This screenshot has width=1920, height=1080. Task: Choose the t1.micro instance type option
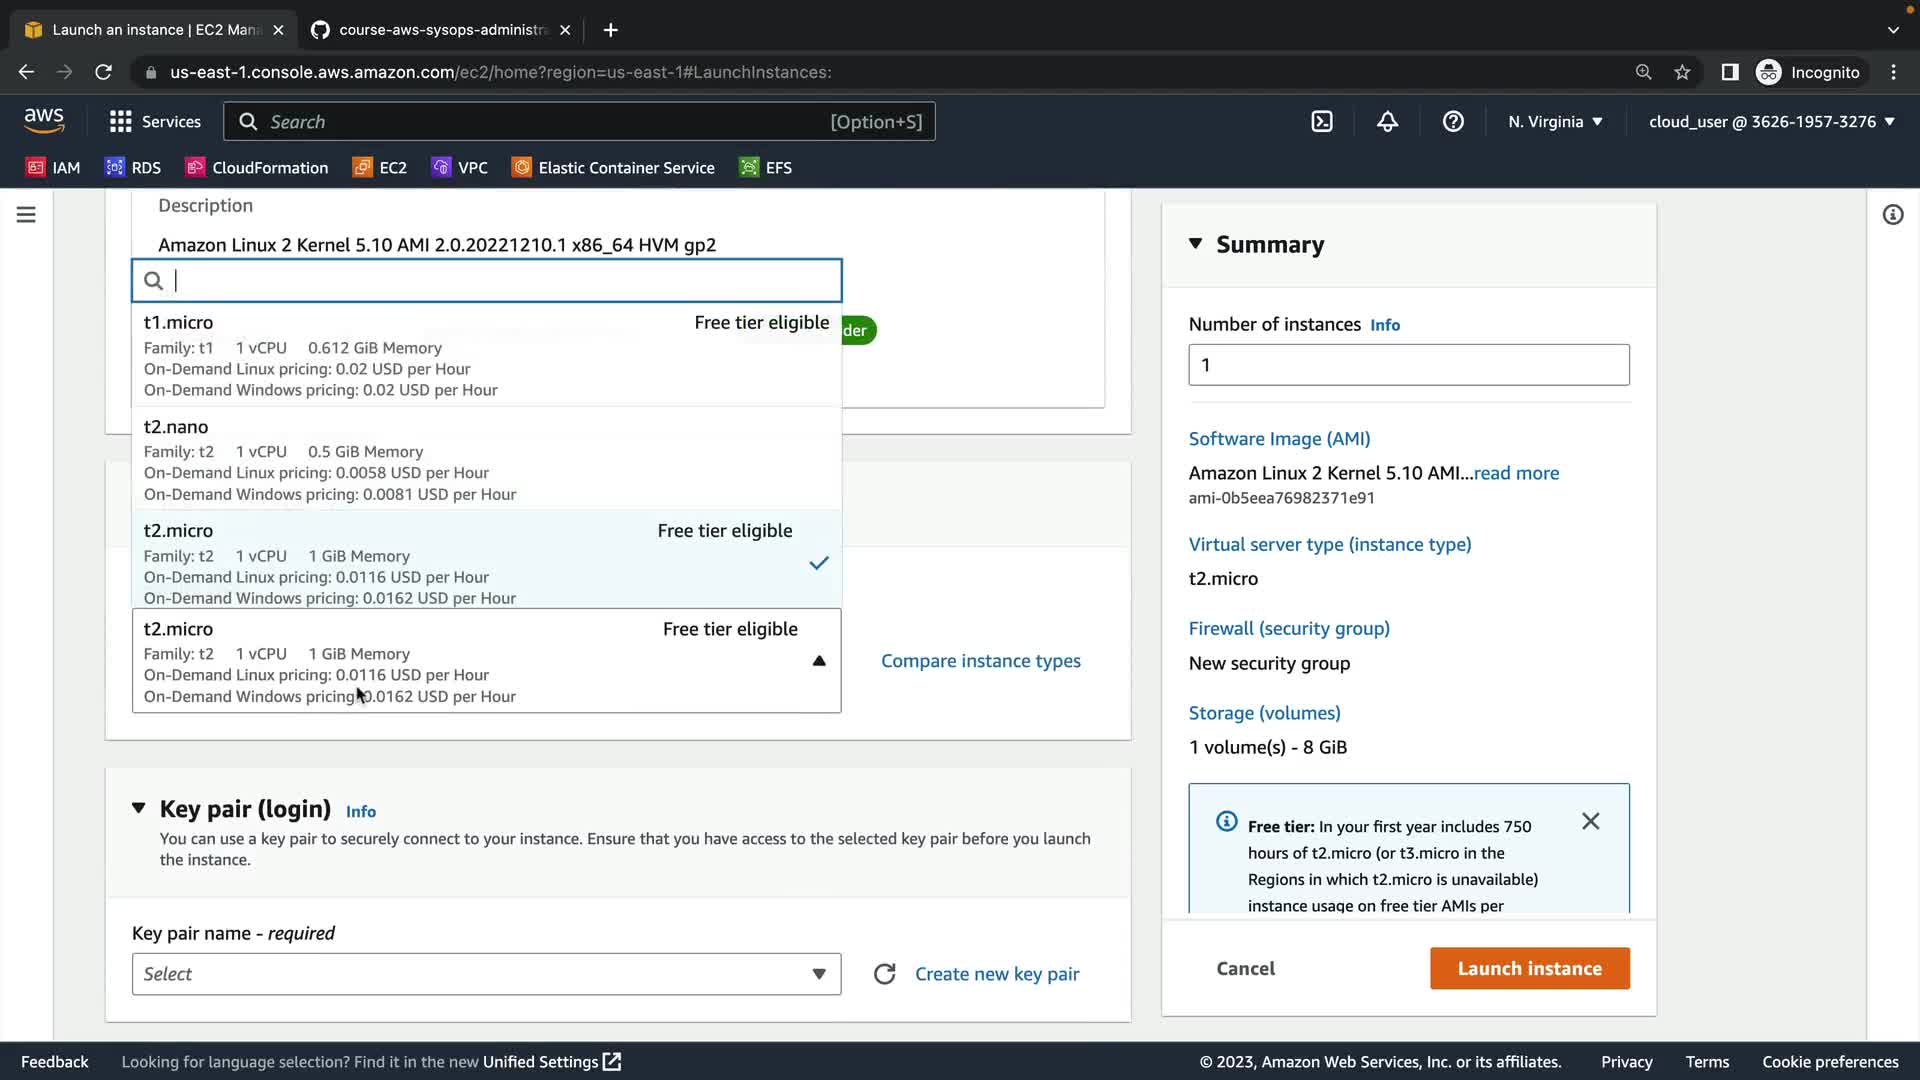coord(486,355)
